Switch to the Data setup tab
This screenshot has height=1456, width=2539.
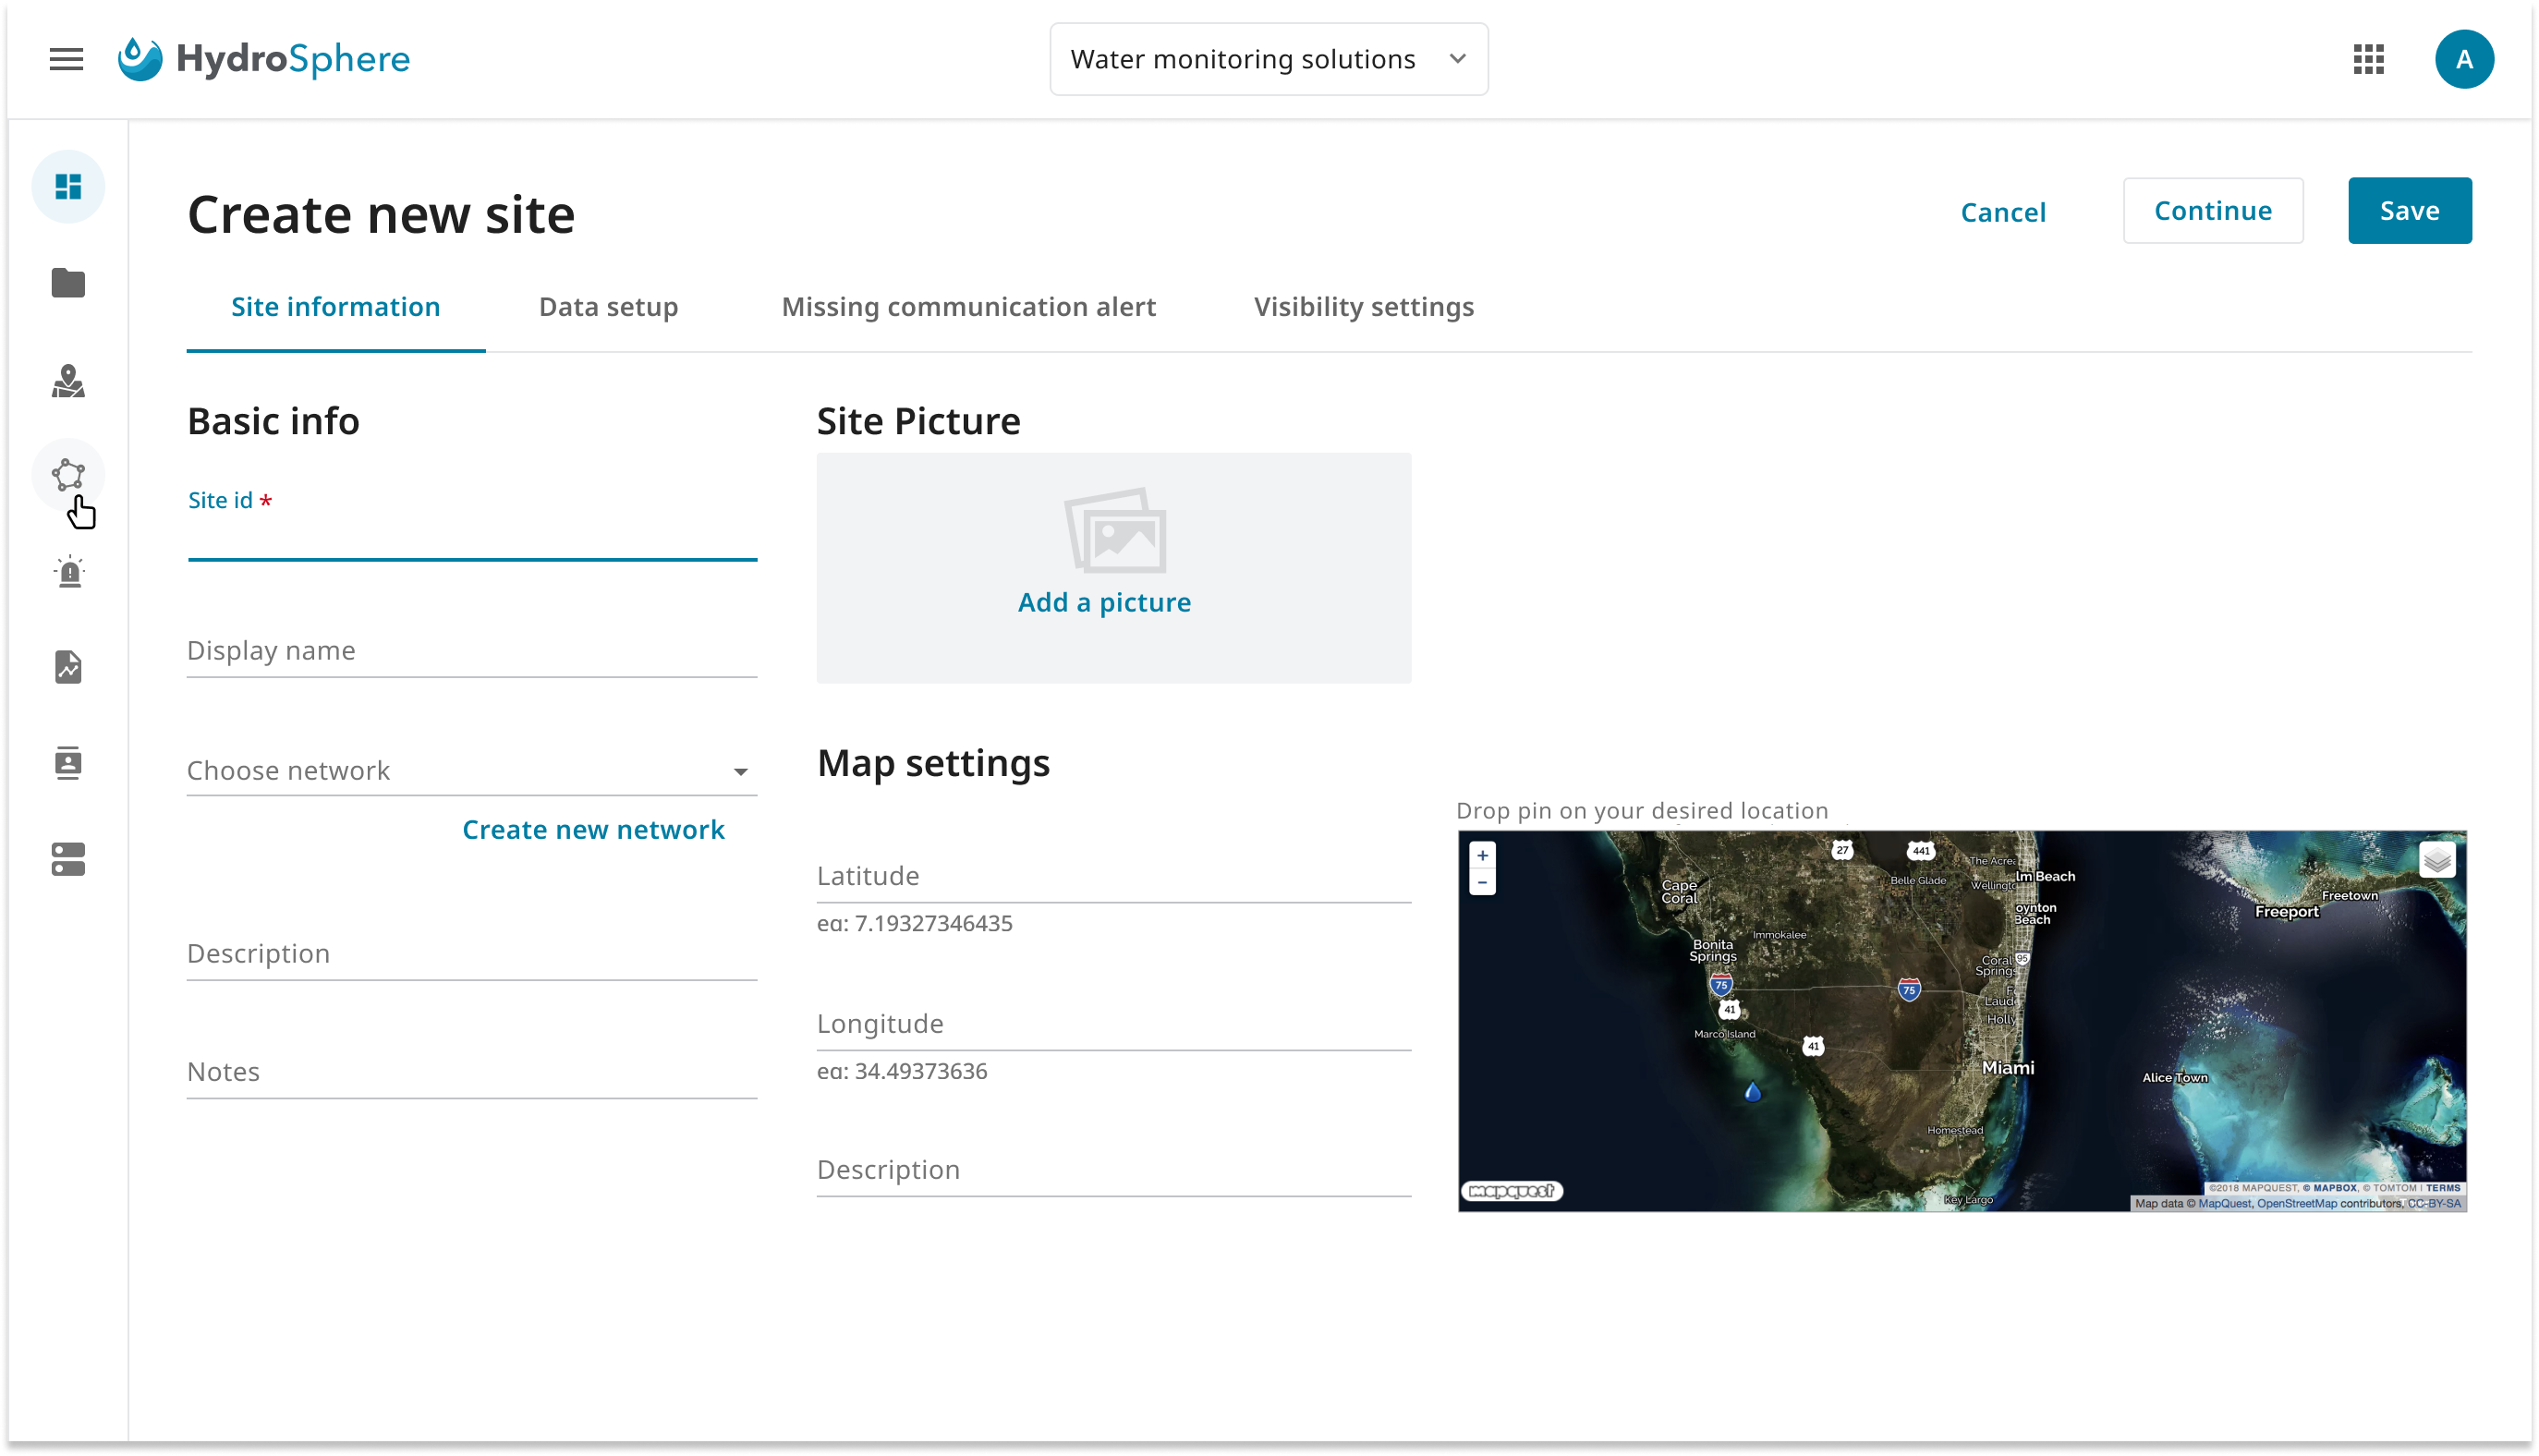[608, 307]
